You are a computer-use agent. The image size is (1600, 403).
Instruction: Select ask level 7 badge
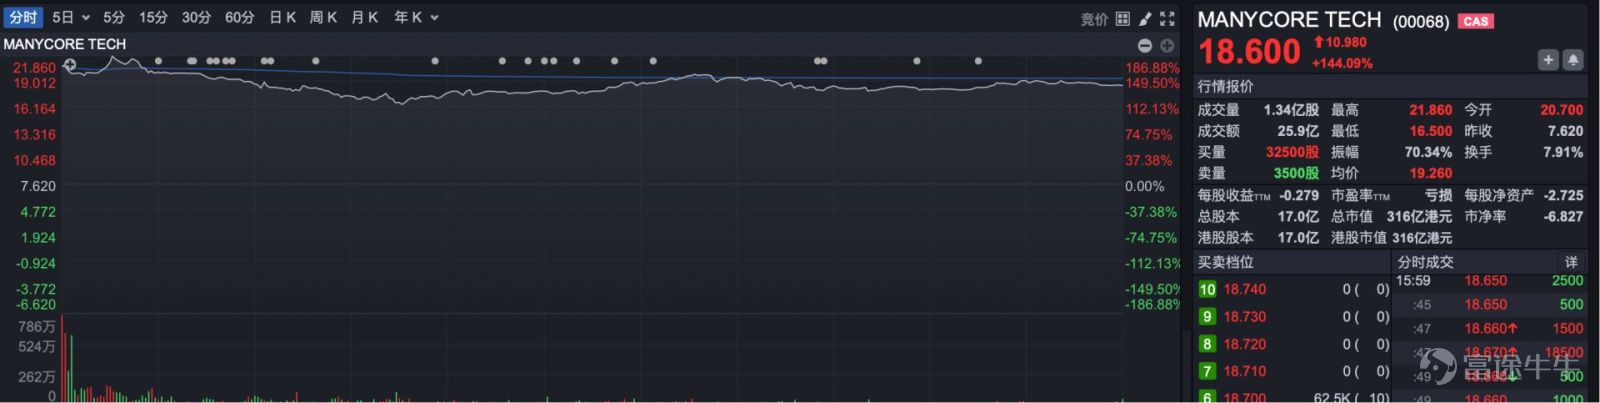pyautogui.click(x=1207, y=371)
